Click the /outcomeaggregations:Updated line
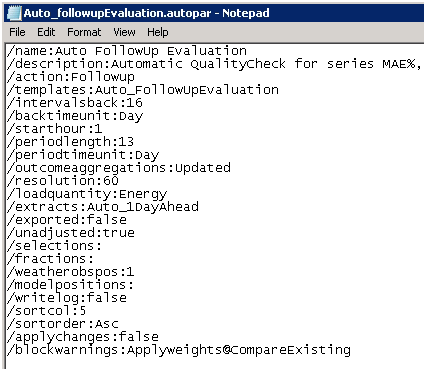 119,168
